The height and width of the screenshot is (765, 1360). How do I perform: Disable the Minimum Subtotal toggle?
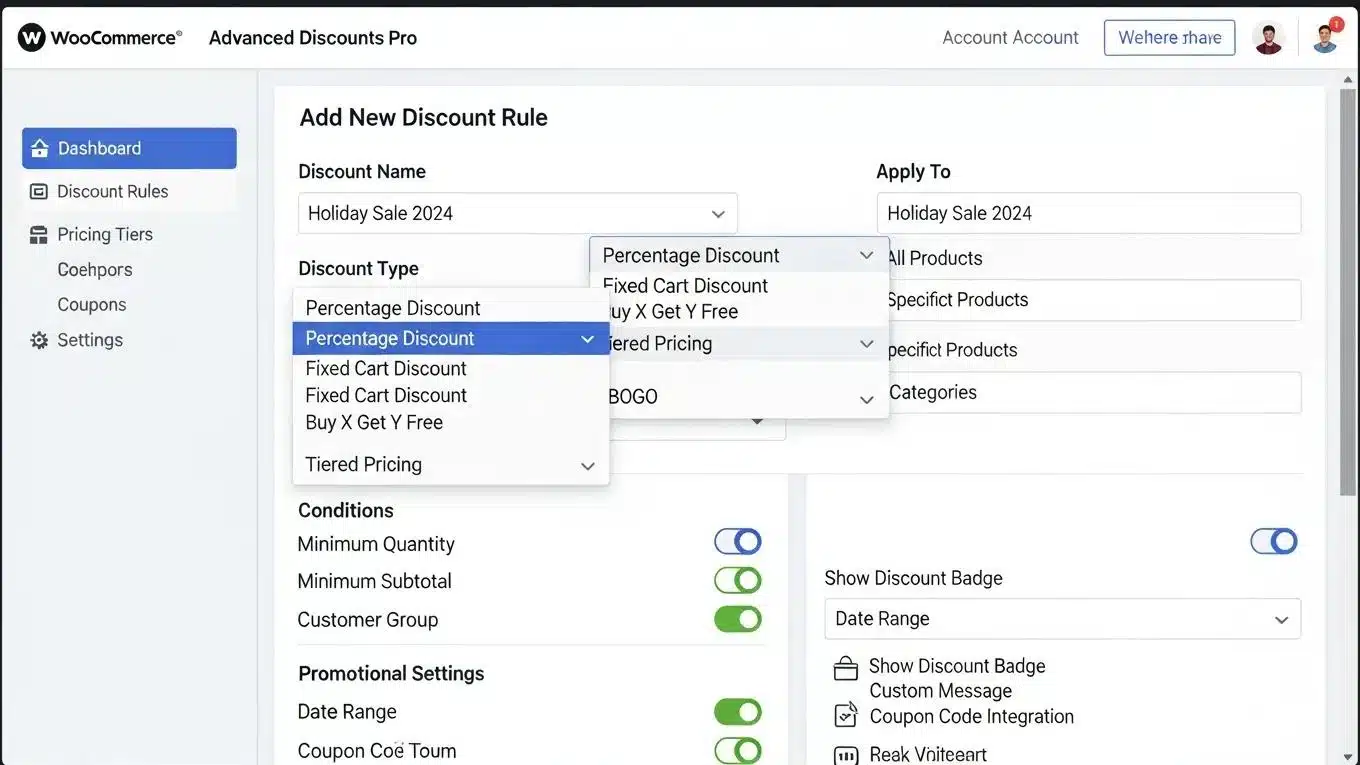[738, 580]
